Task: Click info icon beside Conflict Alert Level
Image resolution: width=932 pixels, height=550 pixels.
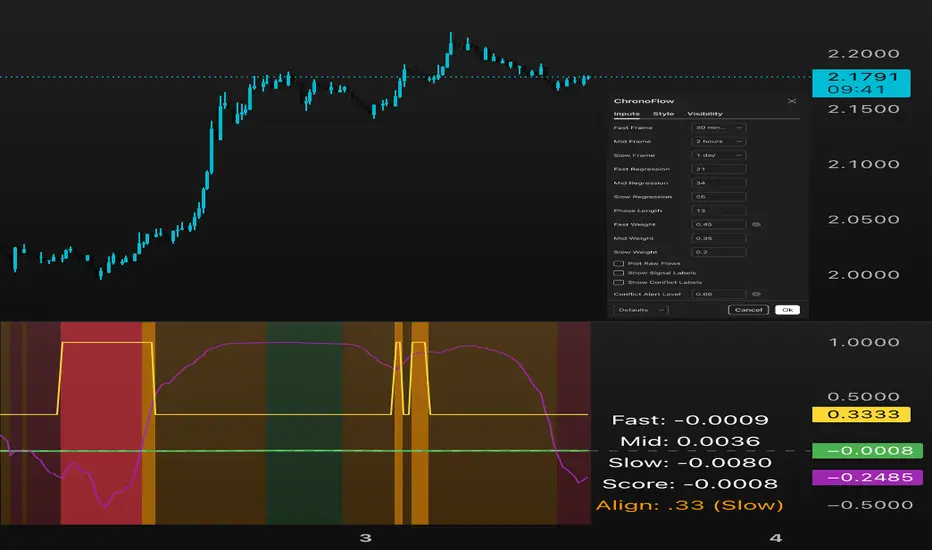Action: pyautogui.click(x=755, y=295)
